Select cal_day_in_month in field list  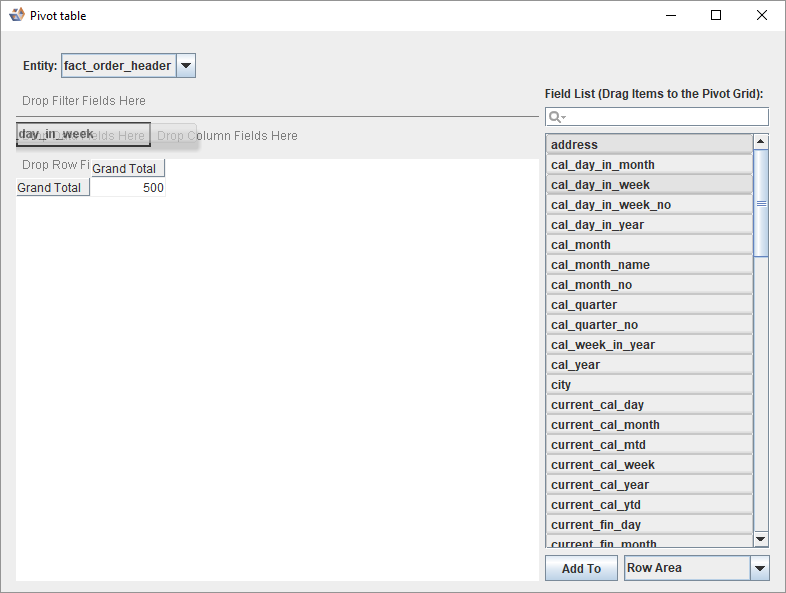tap(649, 165)
